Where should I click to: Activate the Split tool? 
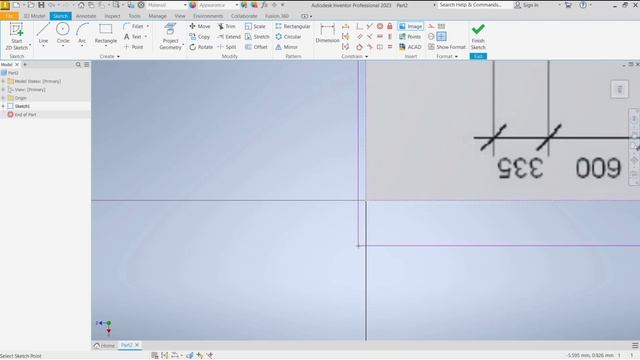tap(227, 47)
